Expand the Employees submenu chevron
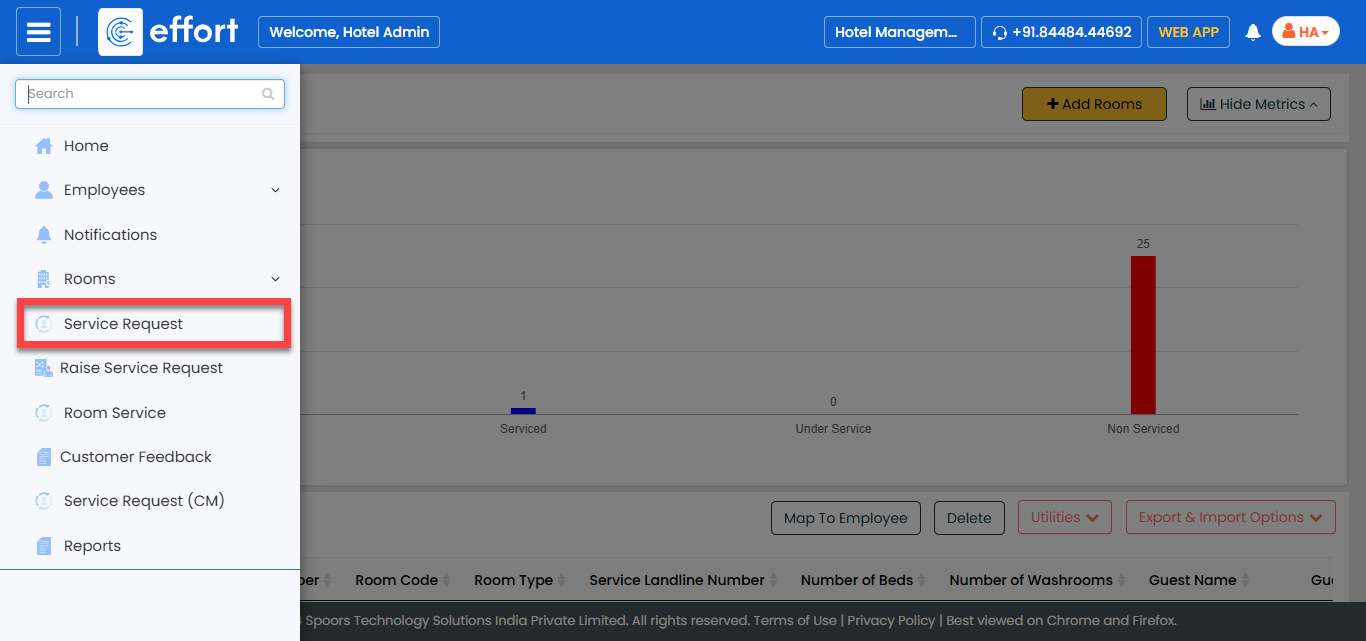 click(275, 190)
